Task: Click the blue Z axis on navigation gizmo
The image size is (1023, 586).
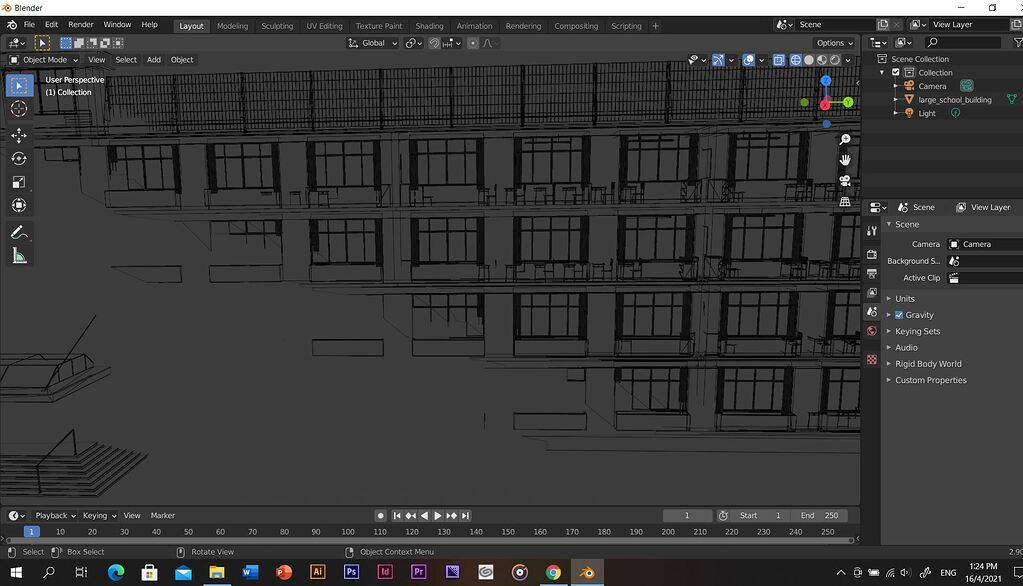Action: 826,81
